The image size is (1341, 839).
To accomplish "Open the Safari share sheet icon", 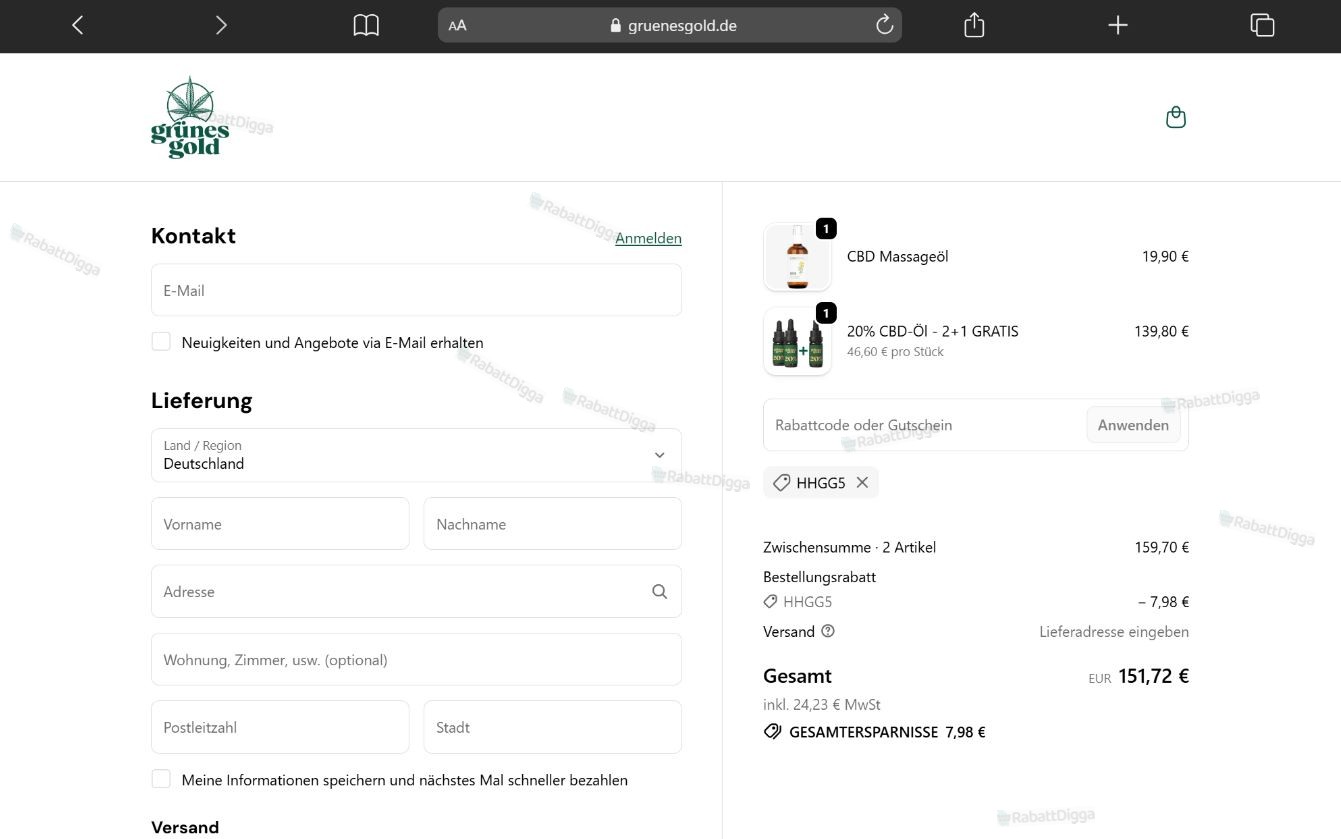I will 974,25.
